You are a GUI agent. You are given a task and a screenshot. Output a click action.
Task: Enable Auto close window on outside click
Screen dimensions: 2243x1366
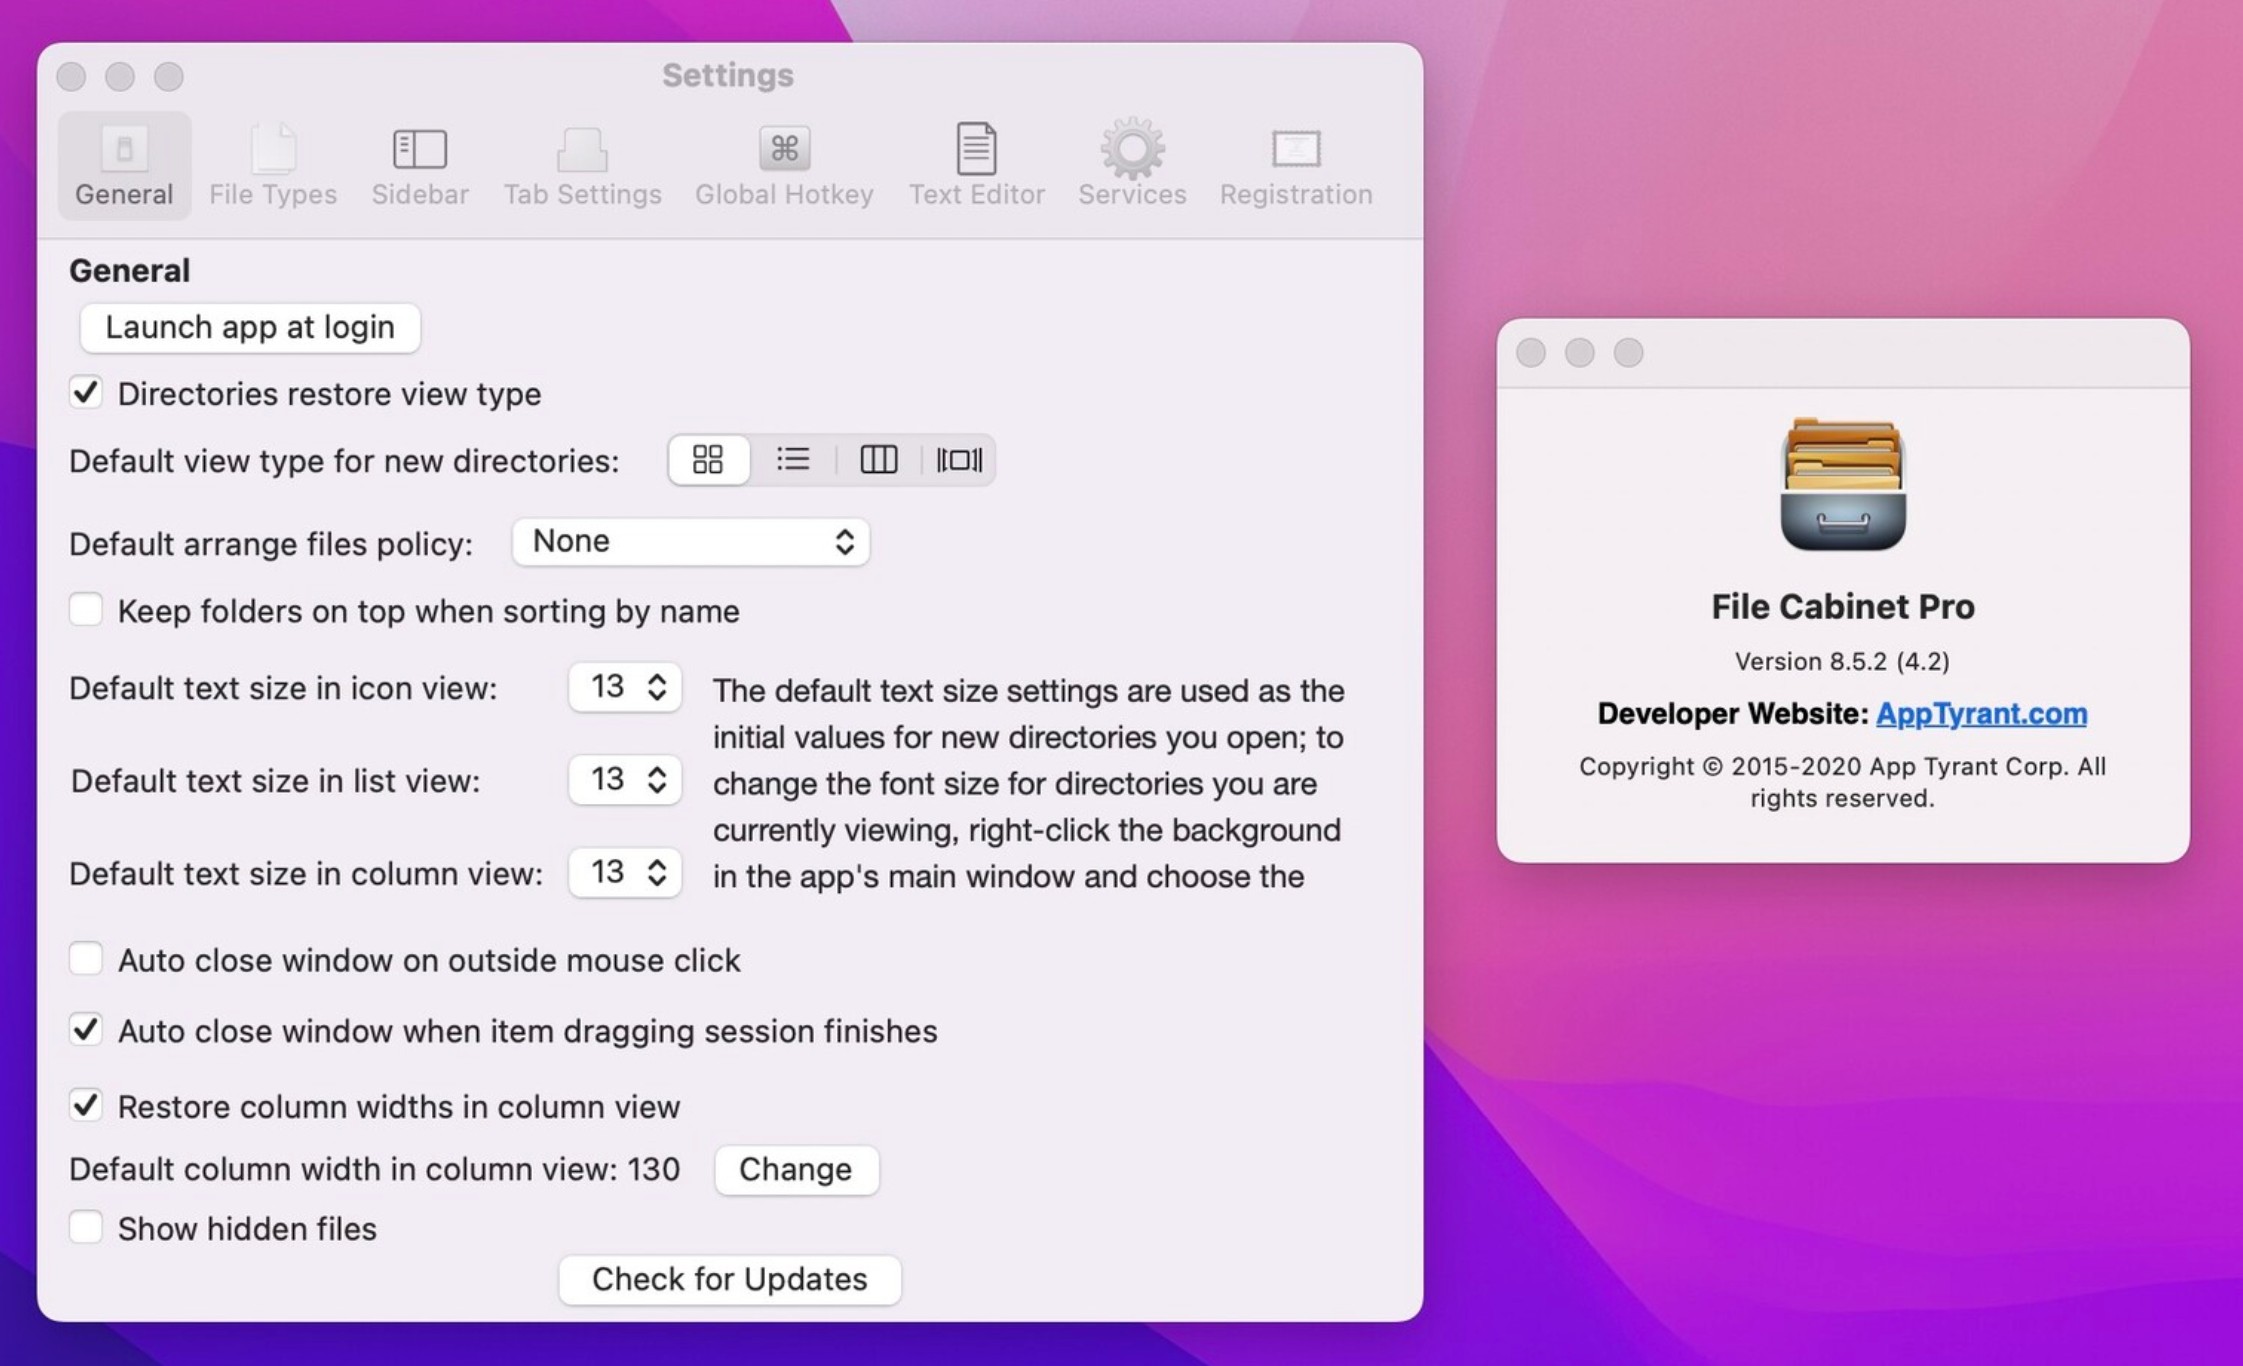pos(86,958)
